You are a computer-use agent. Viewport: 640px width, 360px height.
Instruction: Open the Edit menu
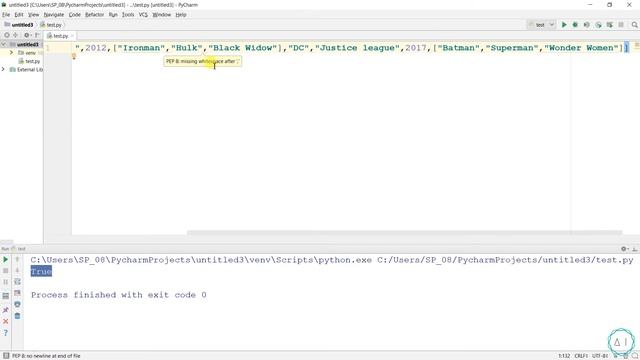pyautogui.click(x=19, y=15)
